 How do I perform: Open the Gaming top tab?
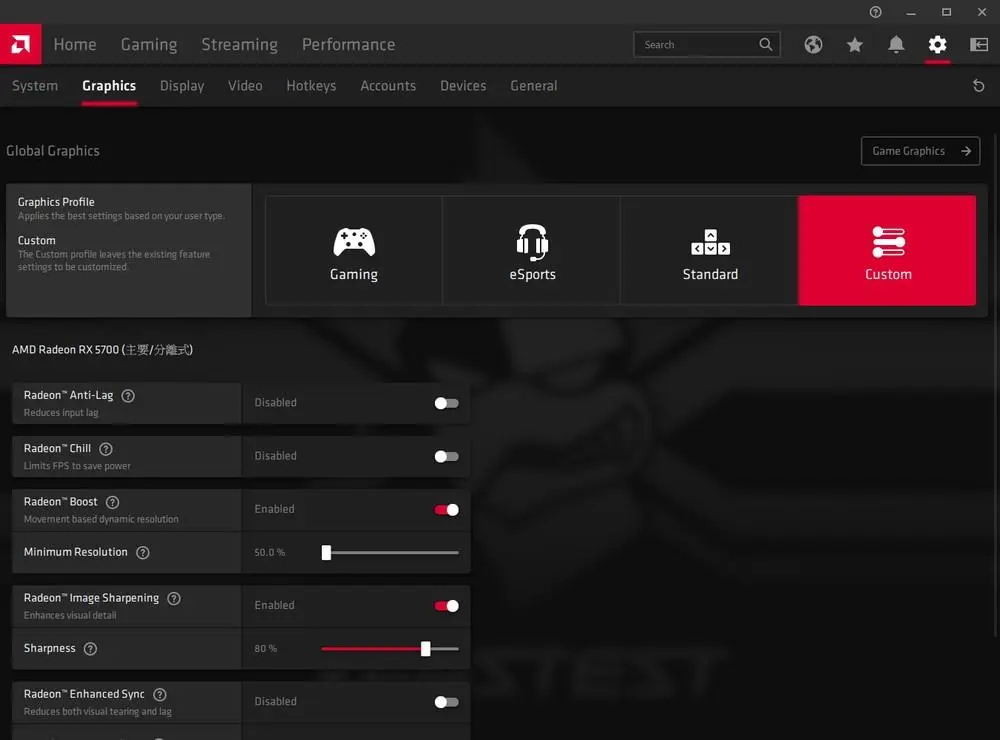149,45
